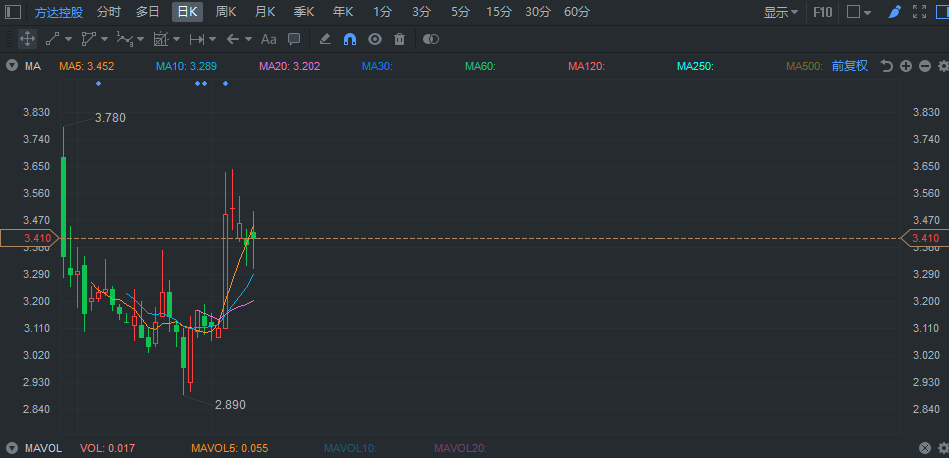Expand the line drawing tool dropdown arrow
949x458 pixels.
[x=70, y=40]
